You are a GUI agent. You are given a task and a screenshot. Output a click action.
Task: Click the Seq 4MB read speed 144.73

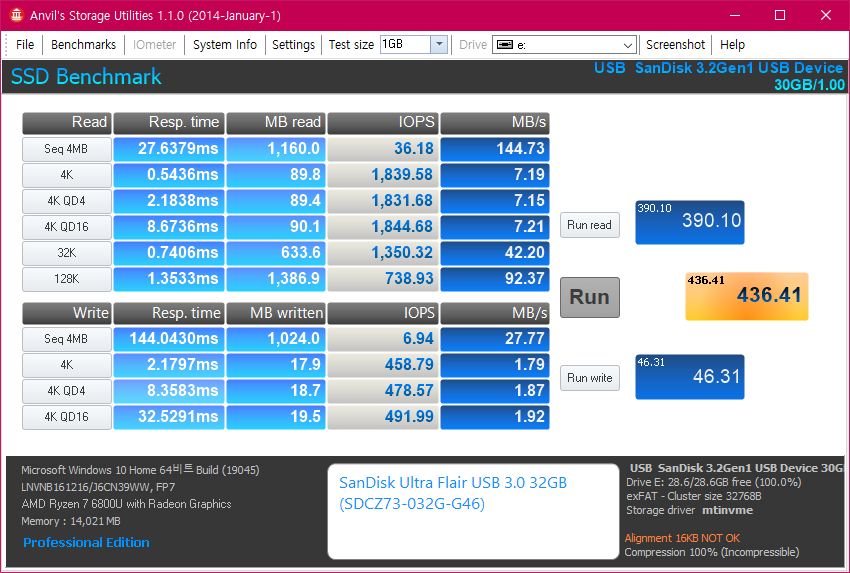(495, 149)
